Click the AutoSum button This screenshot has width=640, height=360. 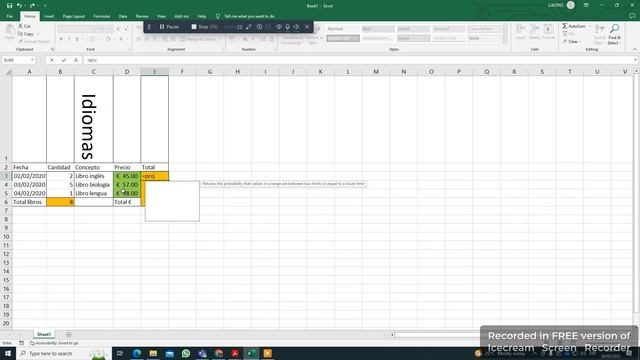573,26
